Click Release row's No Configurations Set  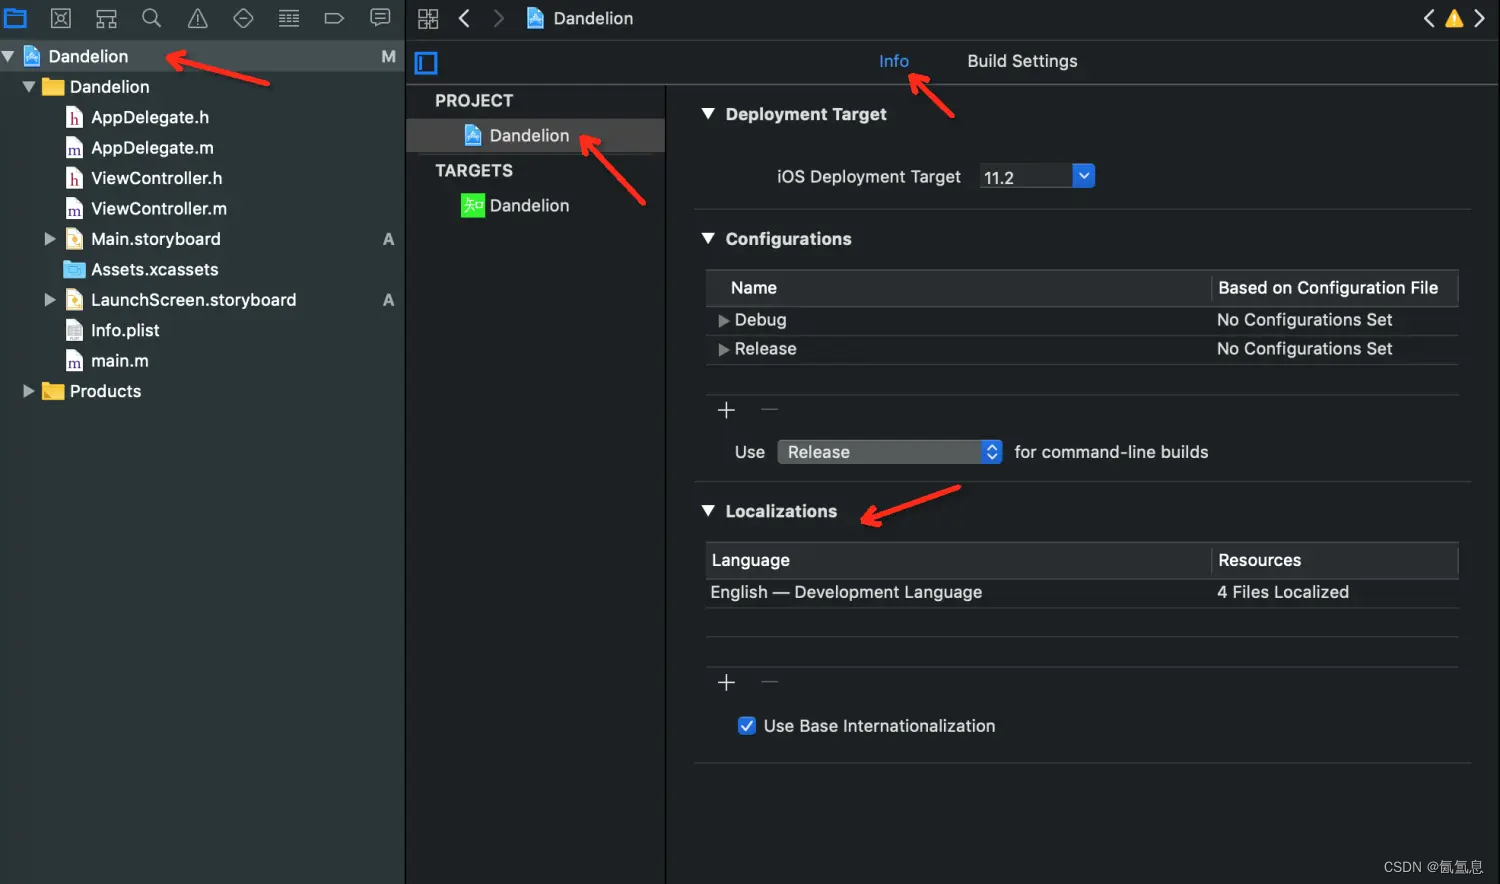[x=1304, y=349]
